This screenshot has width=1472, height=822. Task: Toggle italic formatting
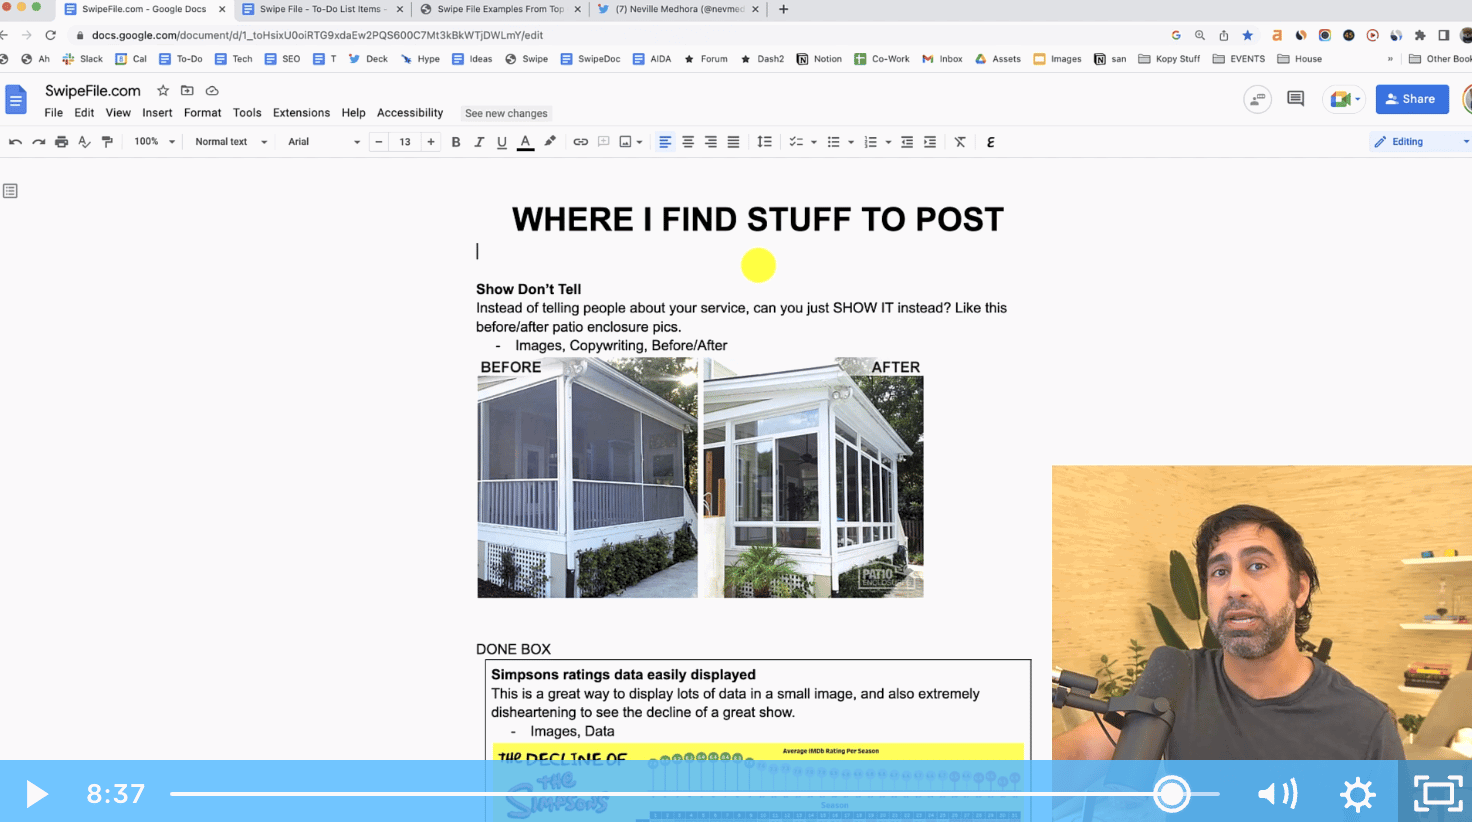[479, 142]
